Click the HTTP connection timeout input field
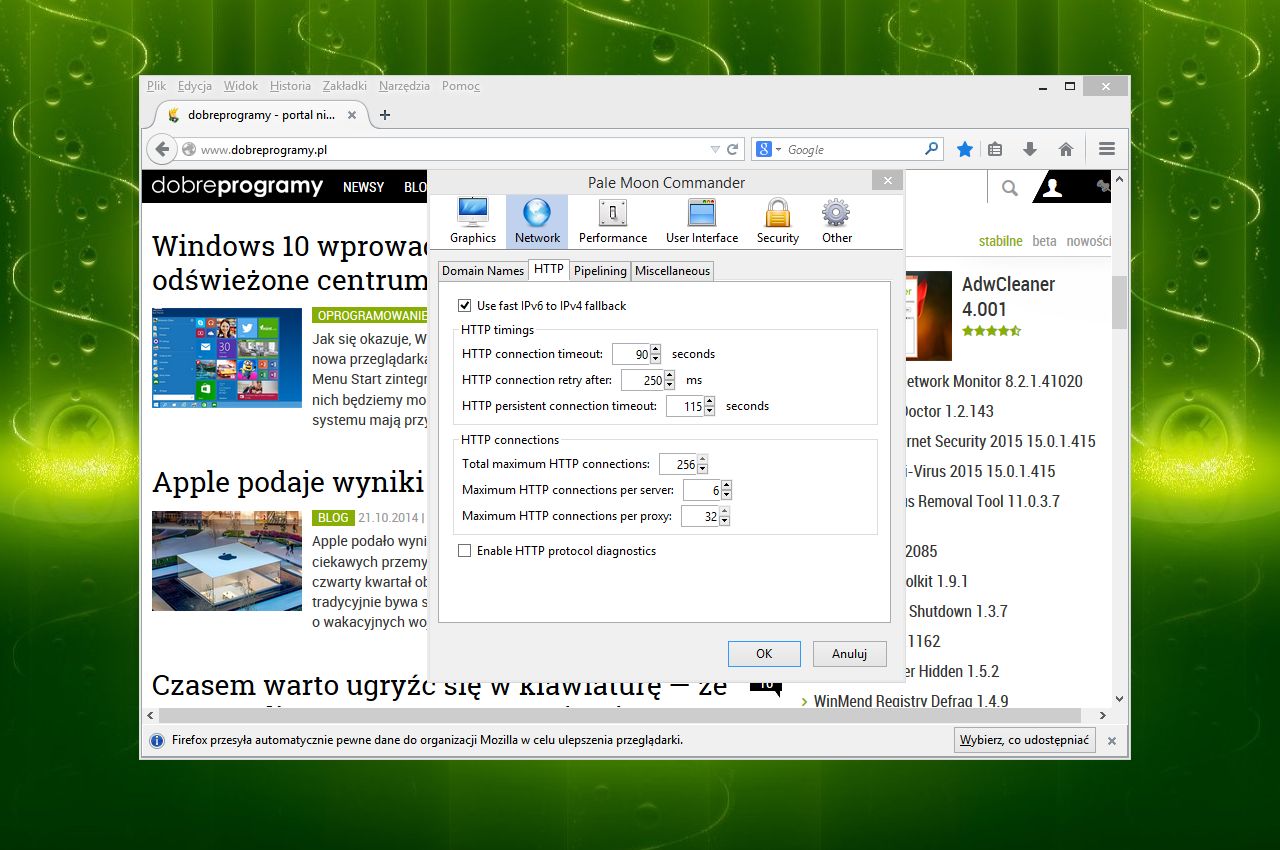1280x850 pixels. coord(631,354)
